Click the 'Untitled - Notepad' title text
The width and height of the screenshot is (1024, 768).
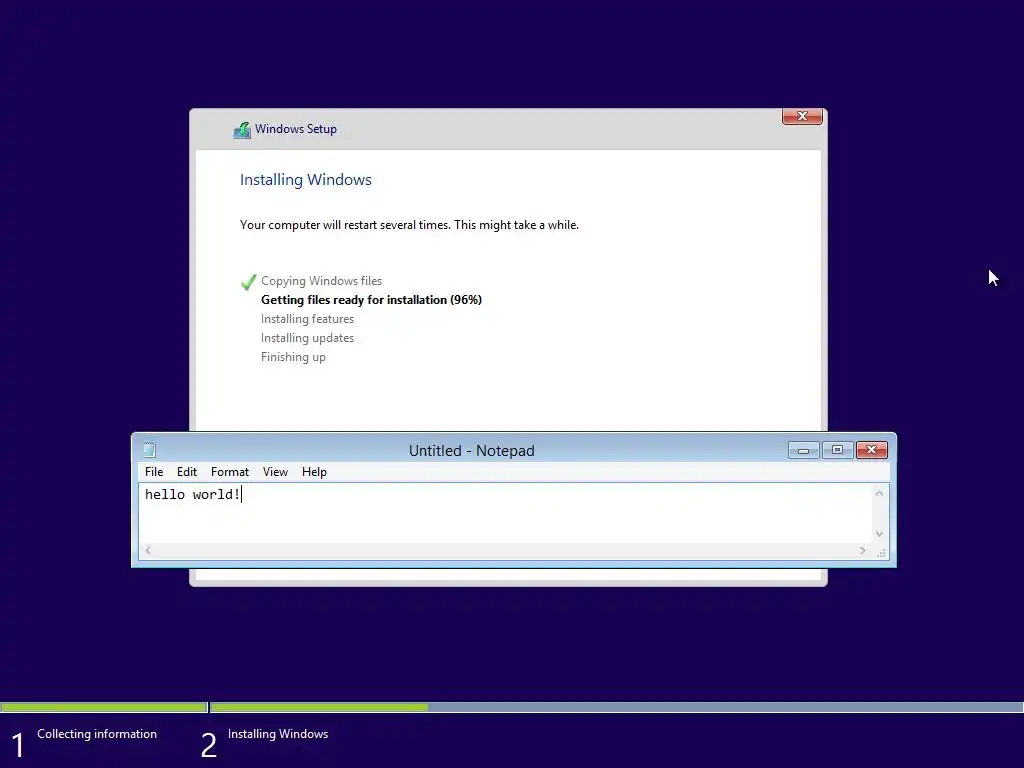click(472, 451)
